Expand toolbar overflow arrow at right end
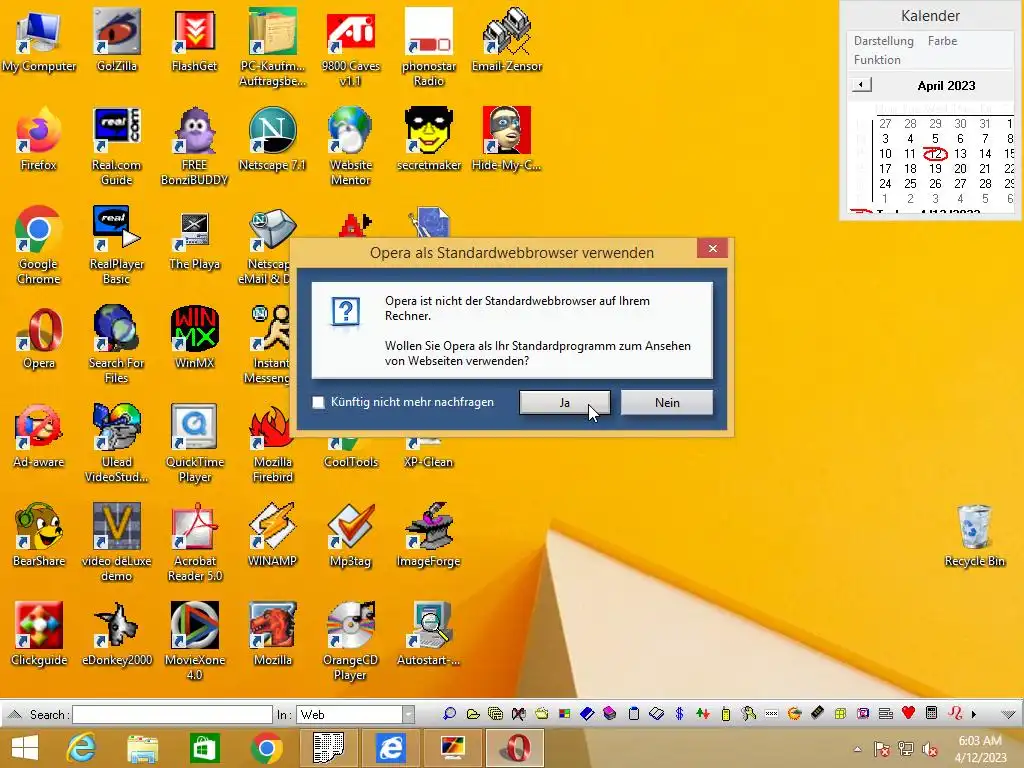The image size is (1024, 768). (x=974, y=714)
